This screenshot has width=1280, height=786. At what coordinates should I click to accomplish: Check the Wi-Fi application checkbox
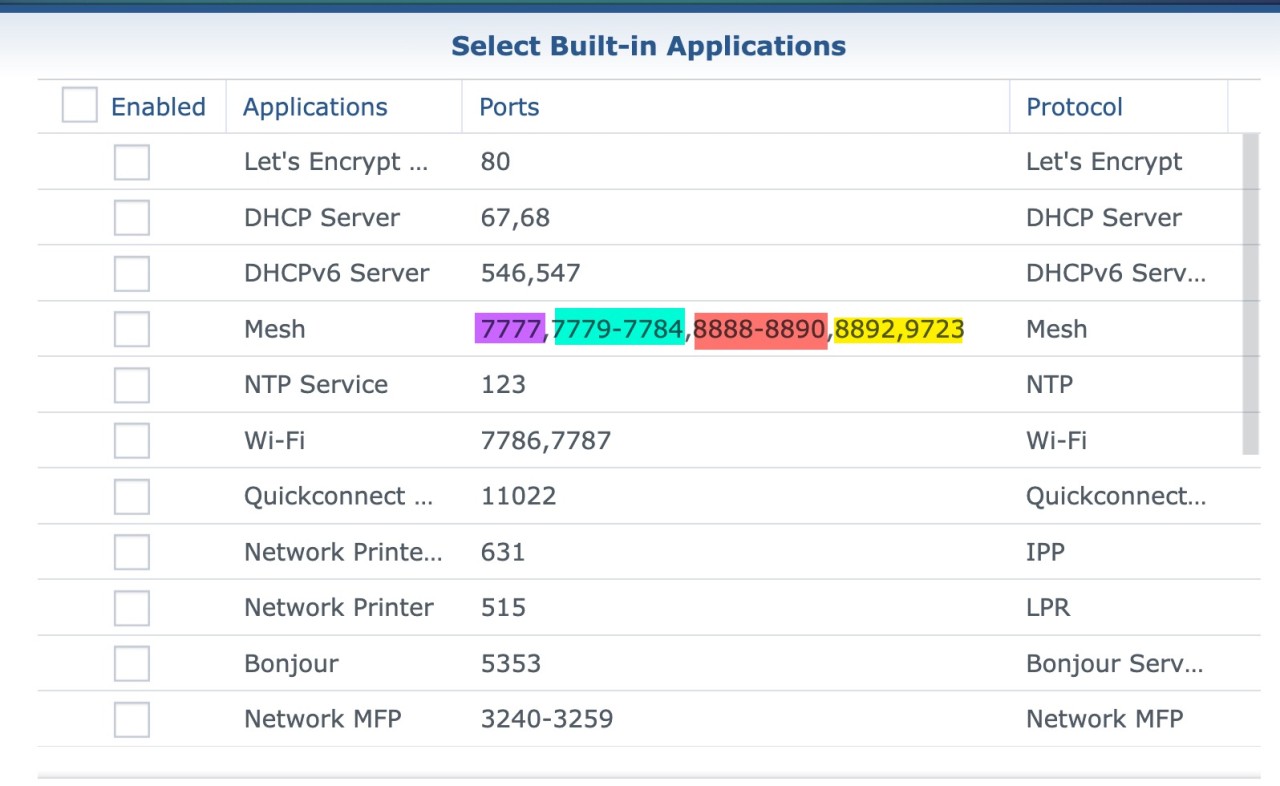pos(132,441)
